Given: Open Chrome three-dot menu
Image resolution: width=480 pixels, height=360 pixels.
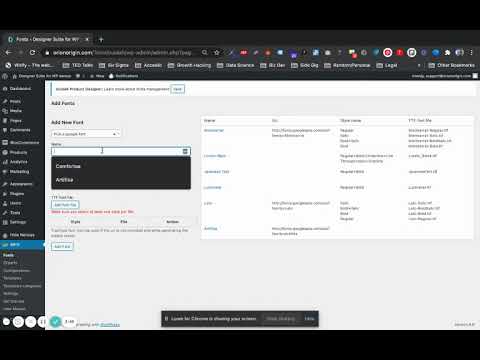Looking at the screenshot, I should click(x=471, y=52).
